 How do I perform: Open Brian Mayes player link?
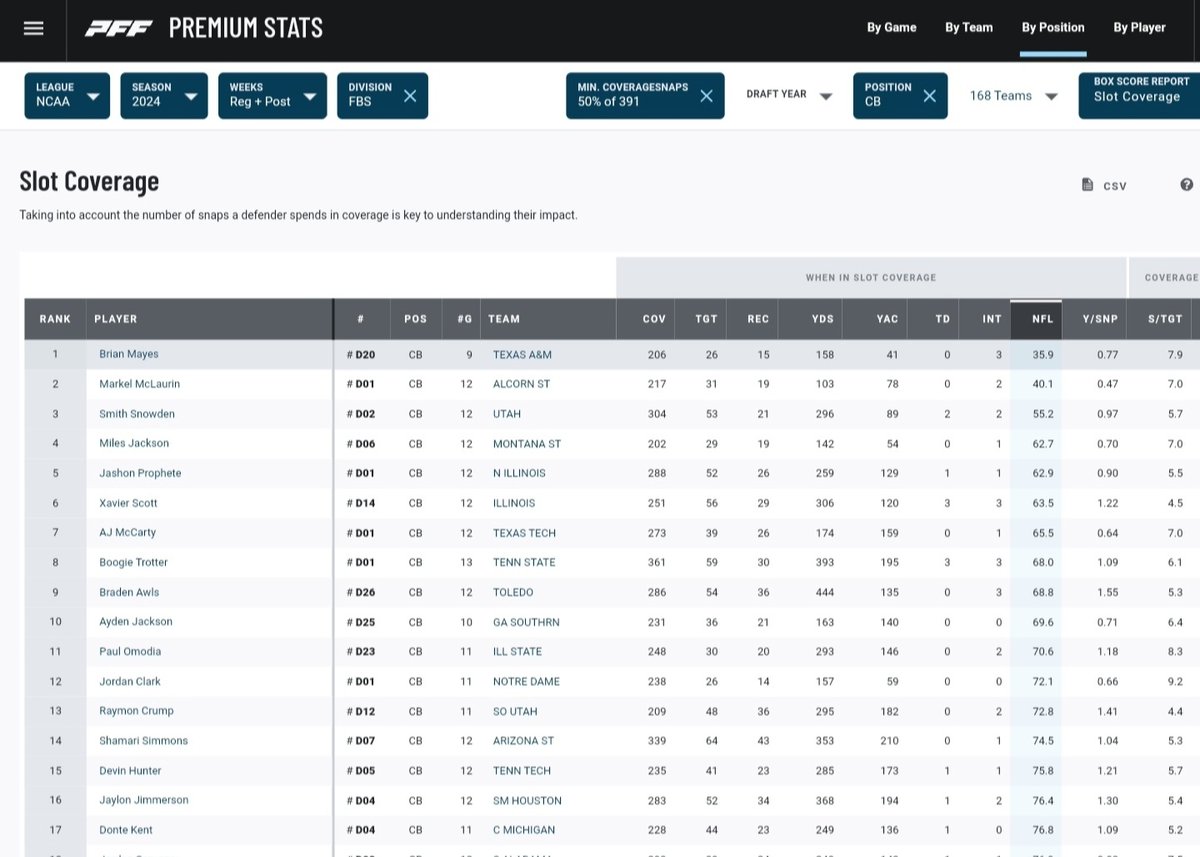click(x=129, y=354)
